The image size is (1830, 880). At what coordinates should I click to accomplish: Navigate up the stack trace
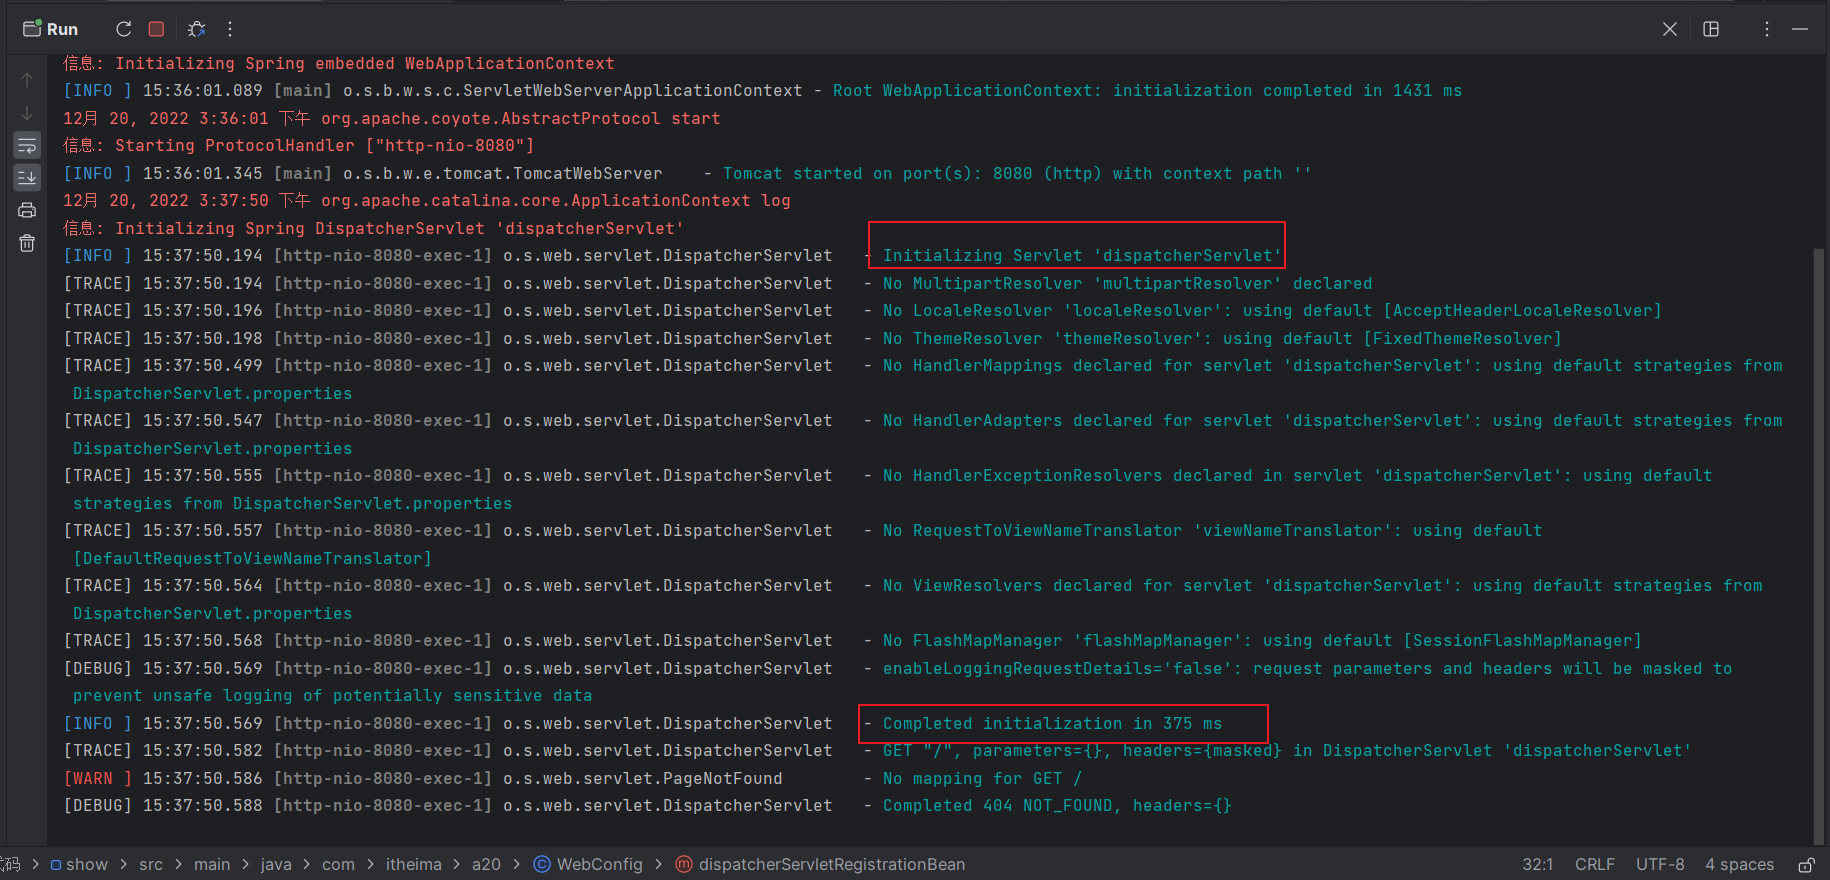[x=27, y=80]
